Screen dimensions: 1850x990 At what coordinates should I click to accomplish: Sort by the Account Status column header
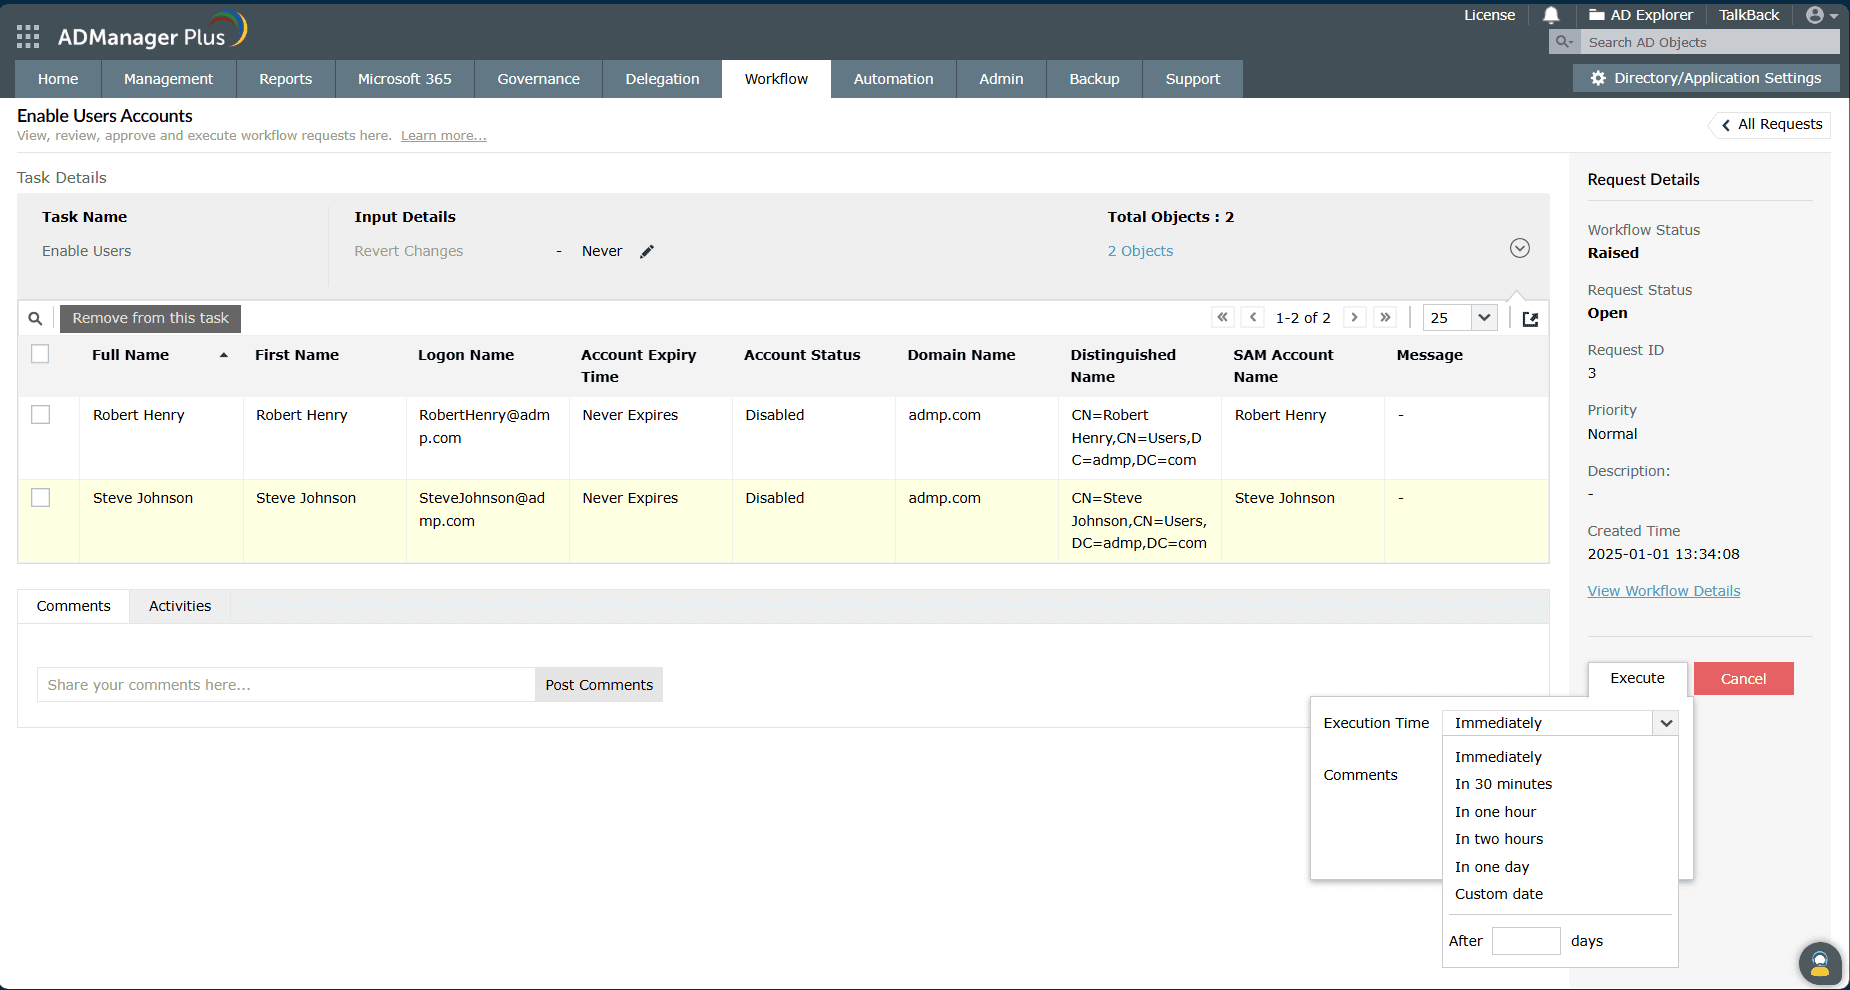(x=802, y=355)
